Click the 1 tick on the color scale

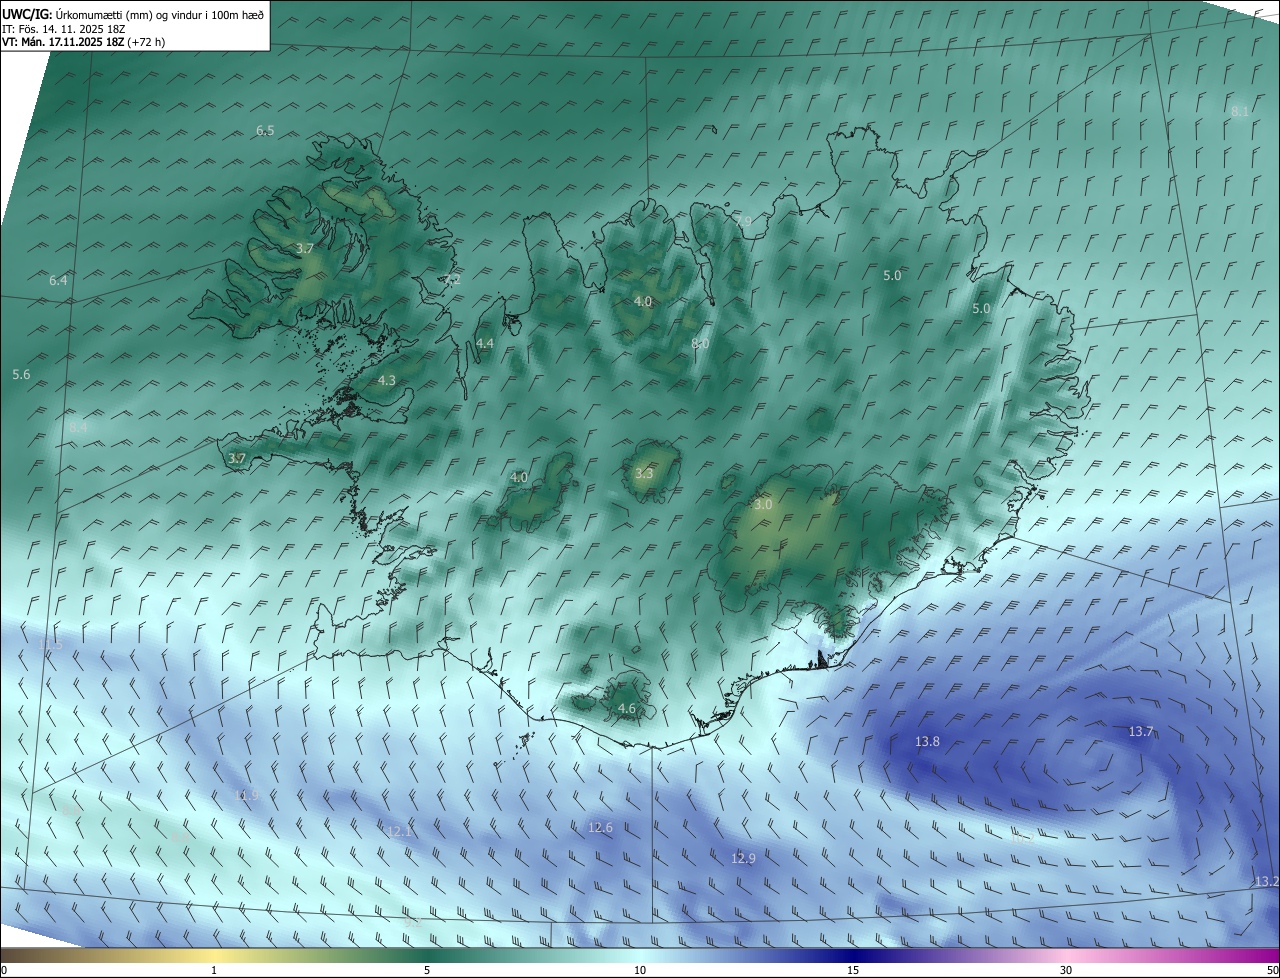coord(214,970)
